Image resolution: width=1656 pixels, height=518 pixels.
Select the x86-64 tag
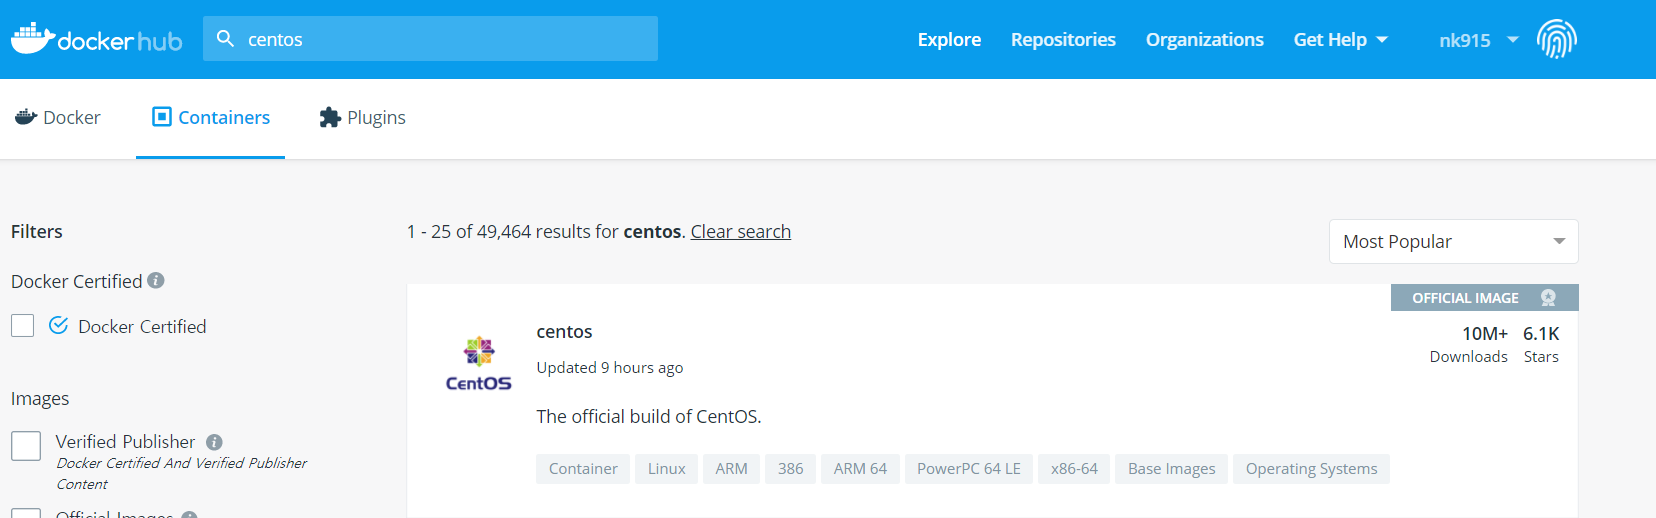tap(1074, 469)
